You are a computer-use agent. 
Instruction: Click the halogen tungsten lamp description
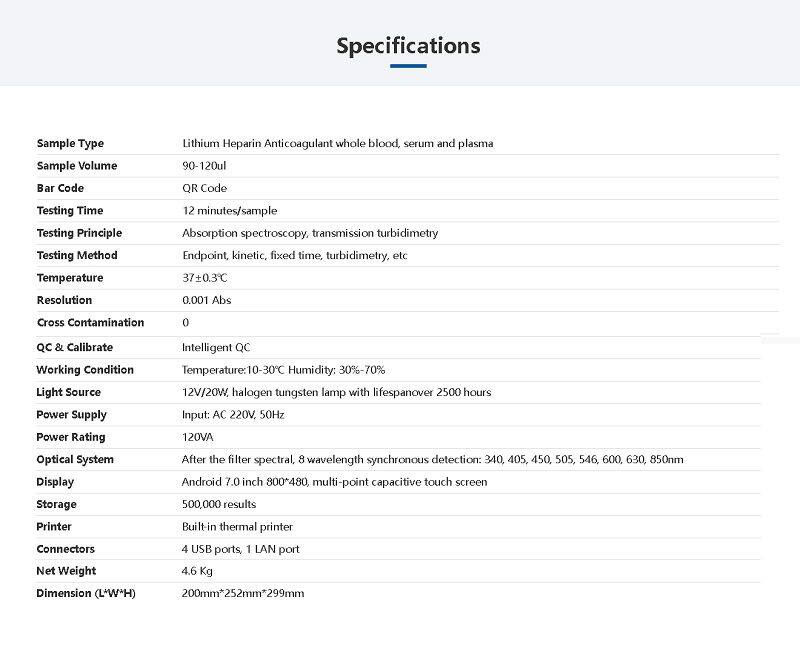coord(336,393)
